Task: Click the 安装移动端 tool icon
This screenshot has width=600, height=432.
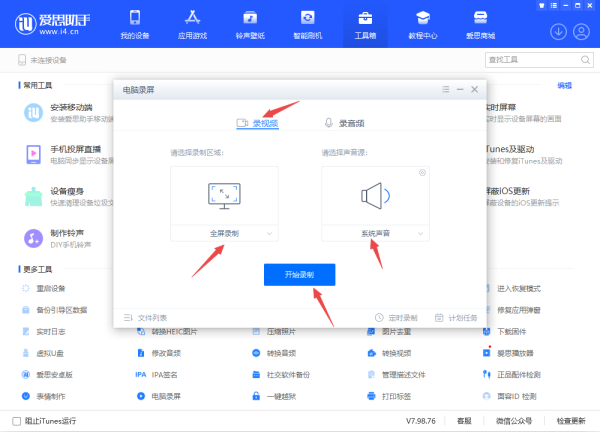Action: point(34,113)
